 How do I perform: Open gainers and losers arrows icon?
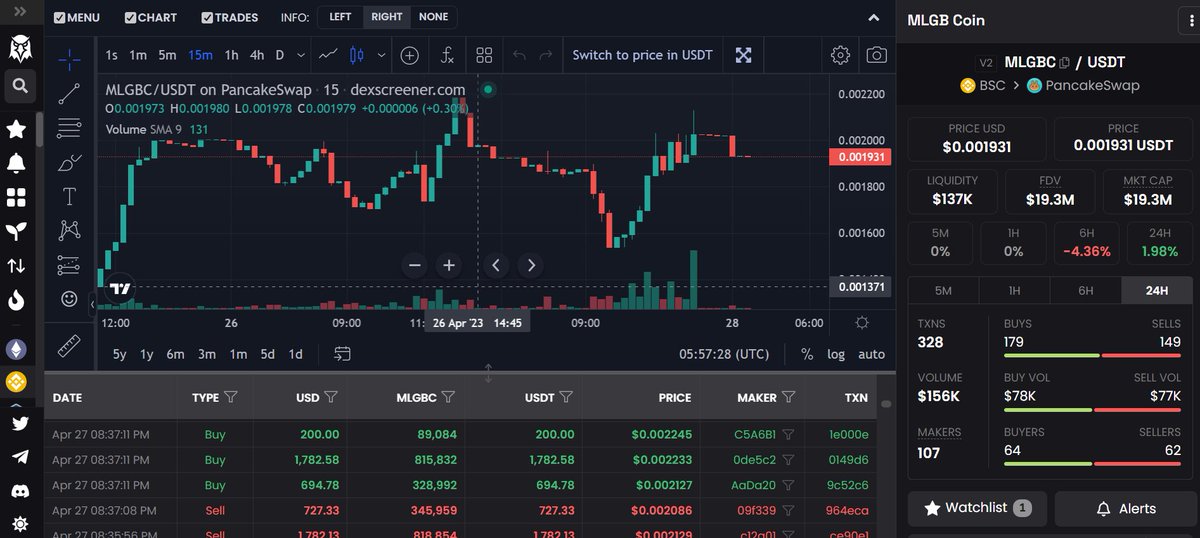tap(17, 266)
